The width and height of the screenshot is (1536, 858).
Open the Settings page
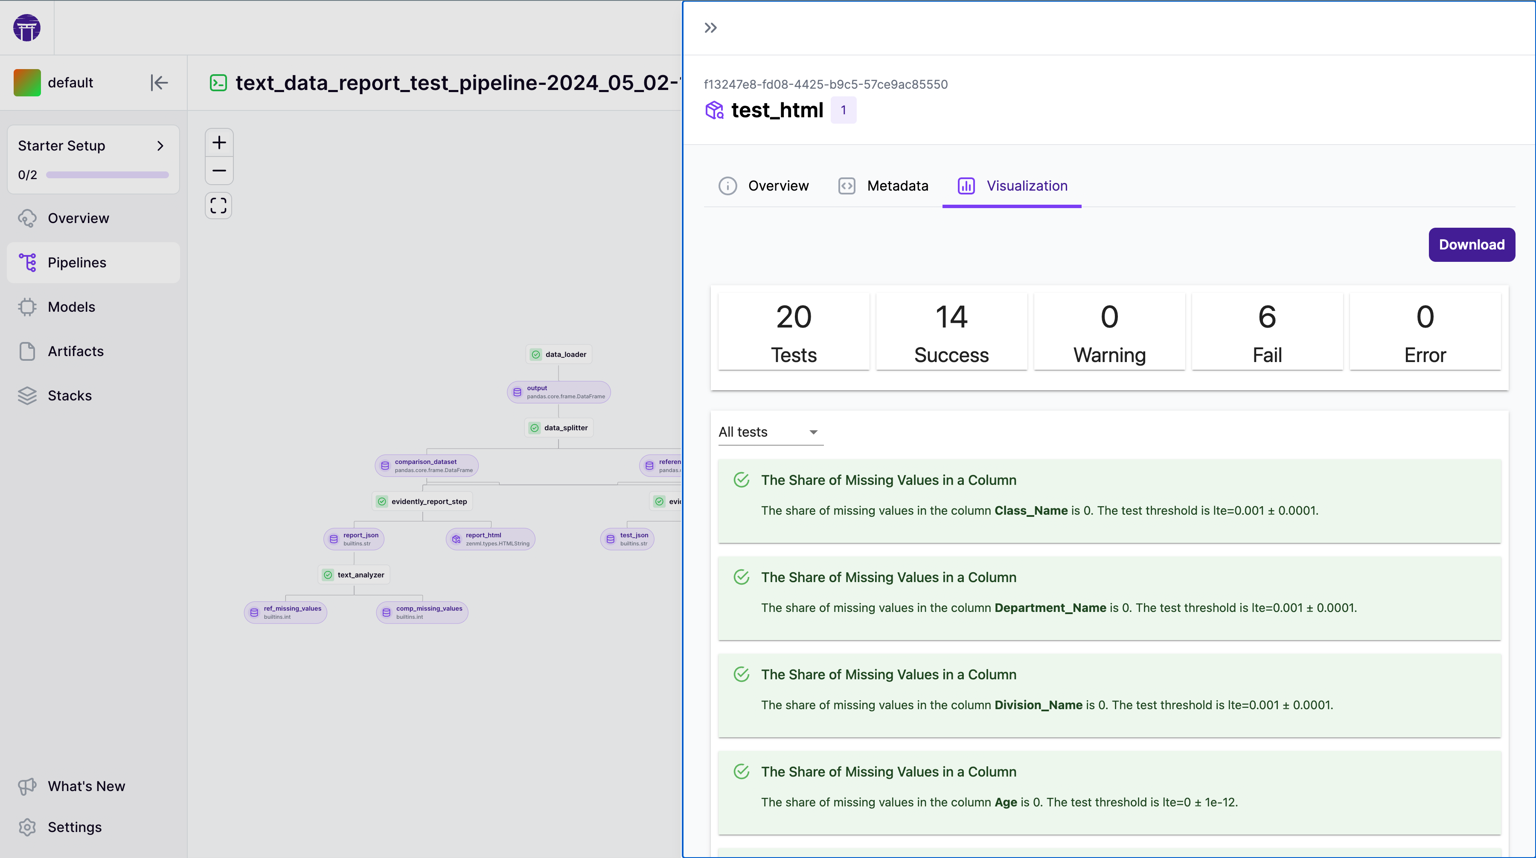click(74, 827)
